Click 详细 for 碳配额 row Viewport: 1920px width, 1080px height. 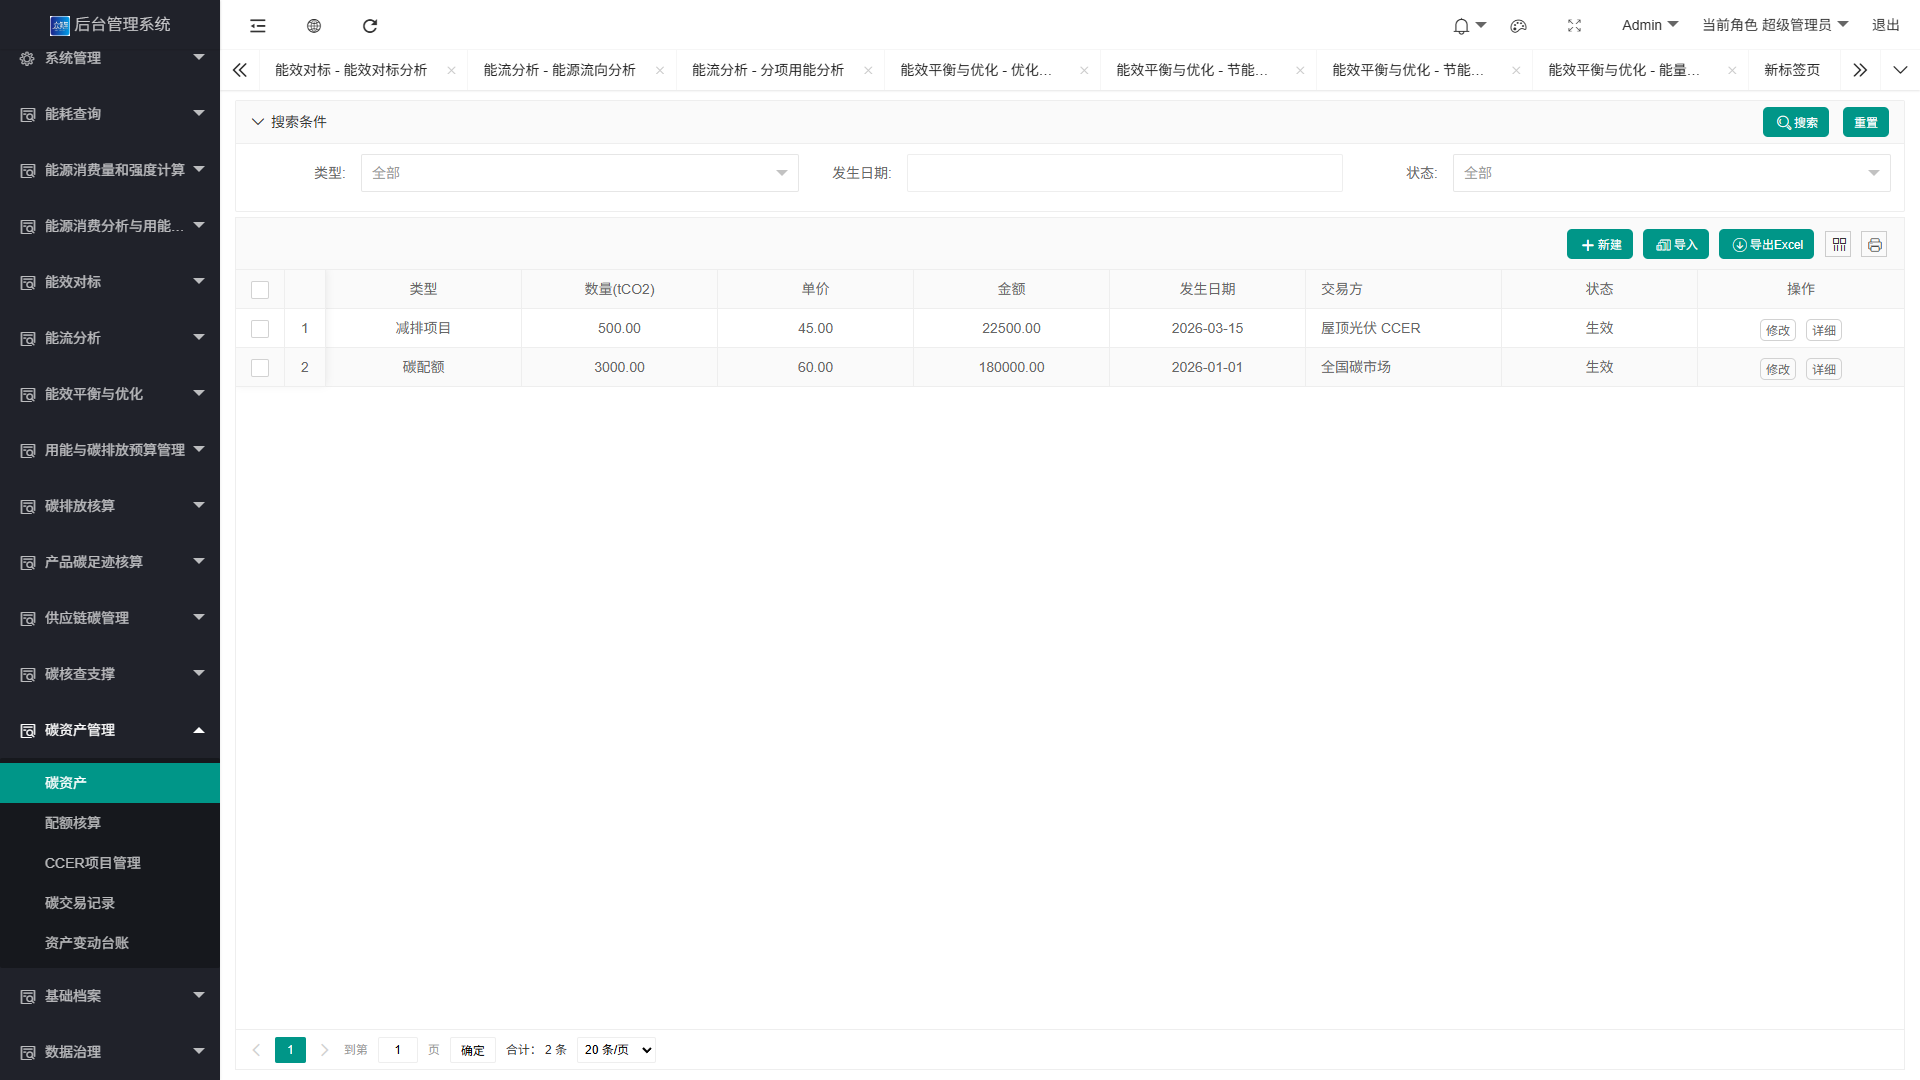(x=1824, y=369)
